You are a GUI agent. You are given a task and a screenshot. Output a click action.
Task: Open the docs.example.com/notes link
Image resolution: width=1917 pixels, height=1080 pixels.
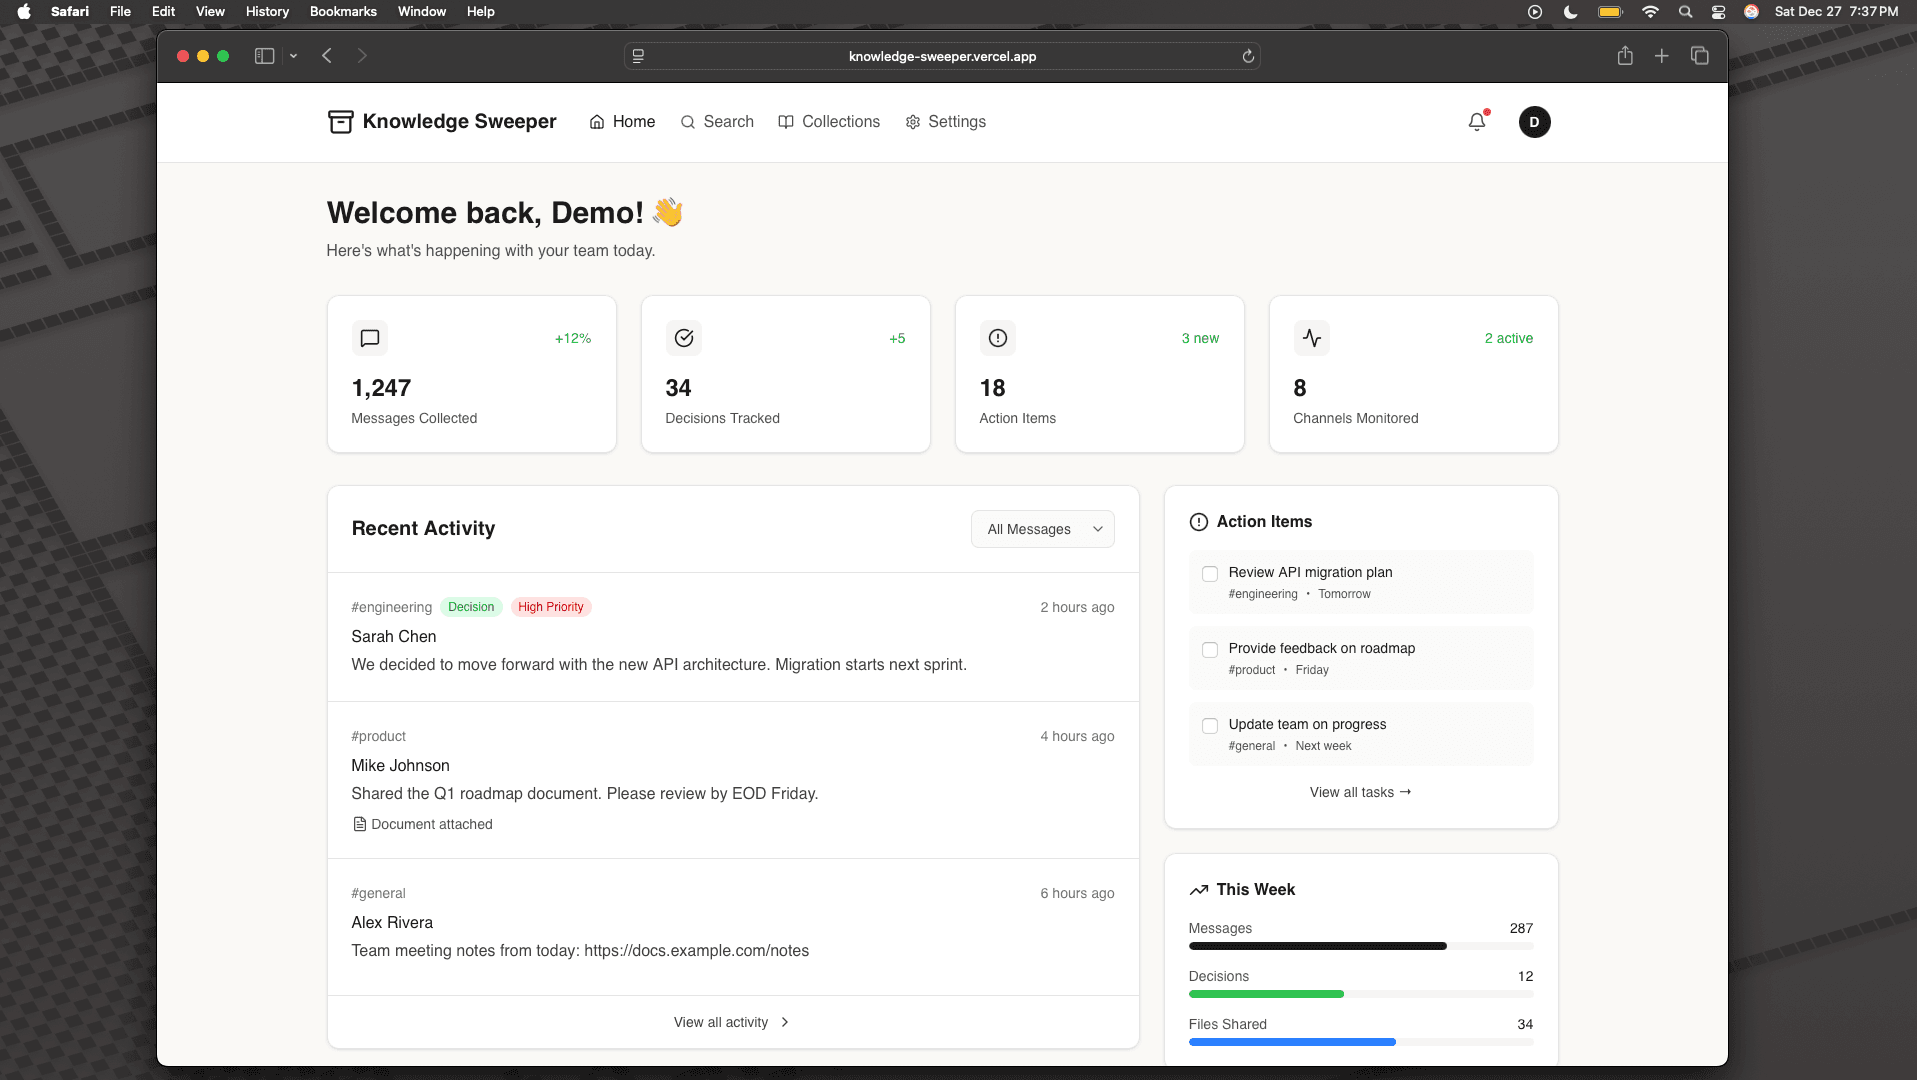coord(696,951)
